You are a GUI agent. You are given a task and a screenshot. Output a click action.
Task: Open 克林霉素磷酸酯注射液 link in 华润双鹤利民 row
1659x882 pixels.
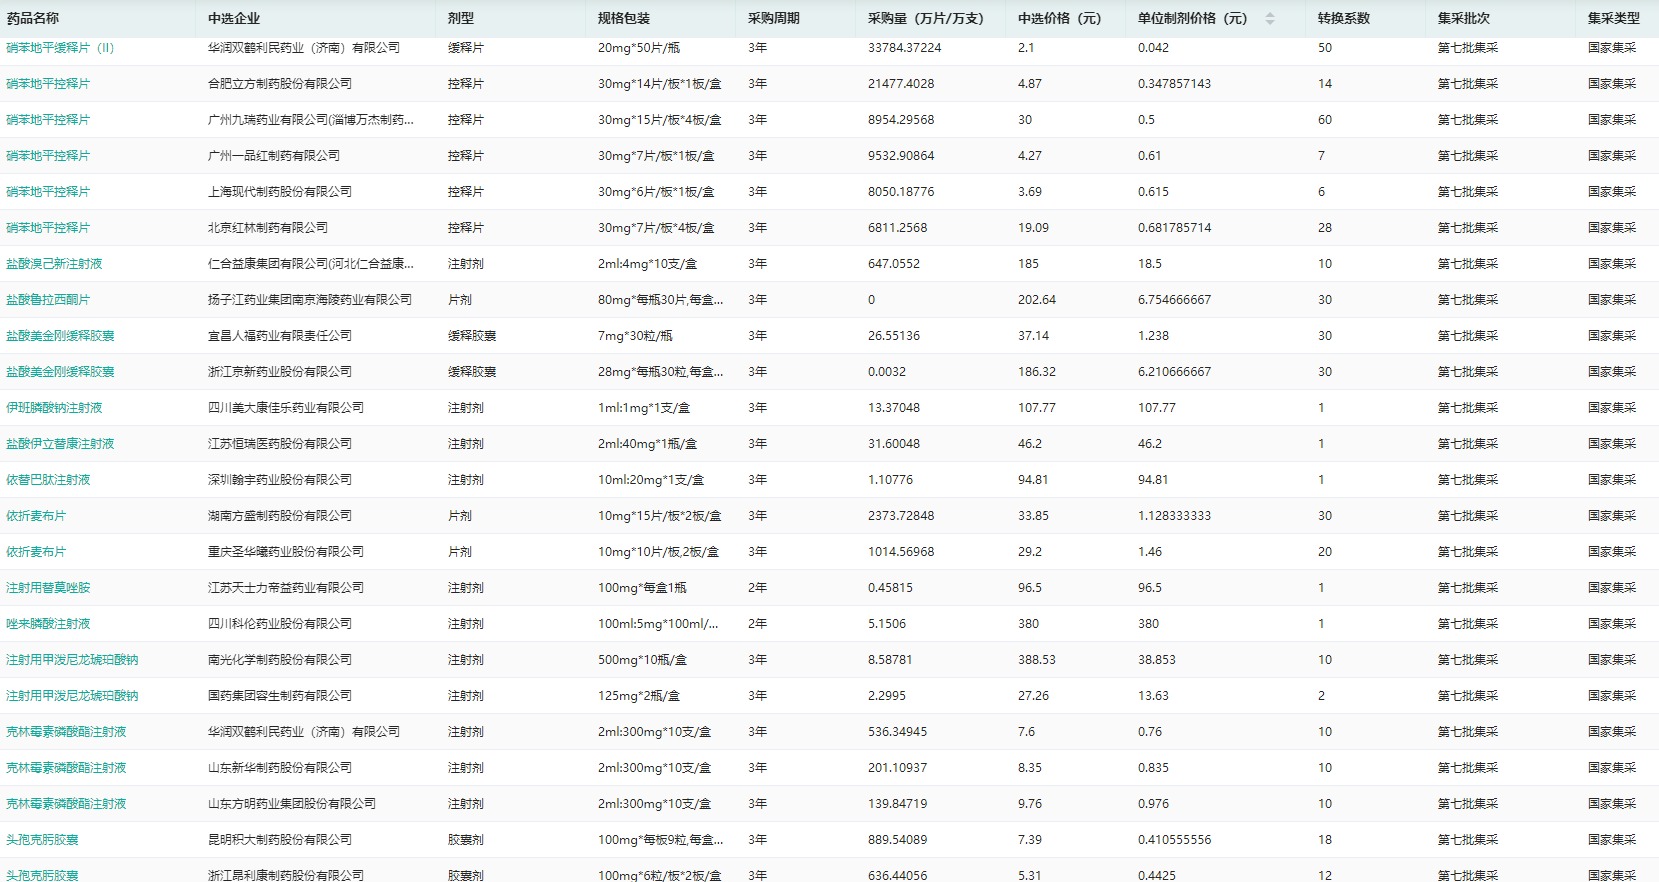pos(66,732)
